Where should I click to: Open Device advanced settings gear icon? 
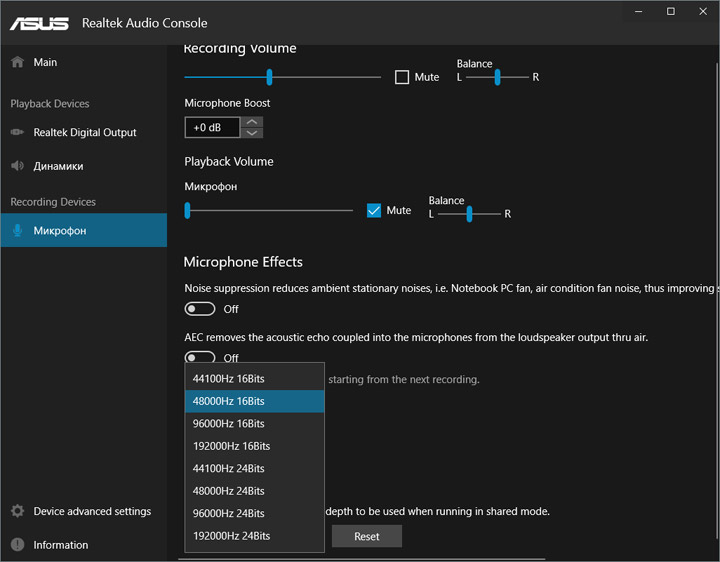[x=17, y=511]
